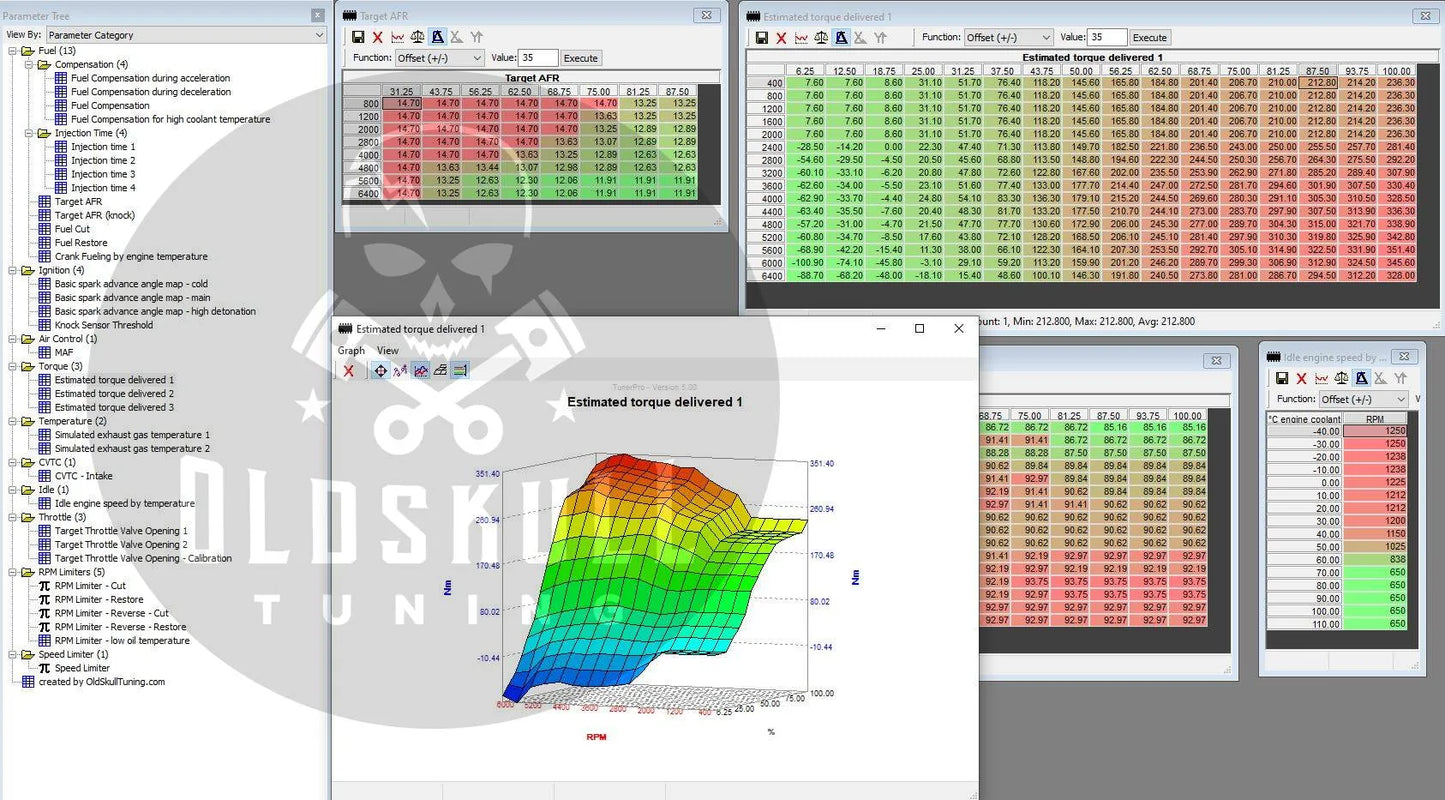Save the Idle engine speed table
Viewport: 1445px width, 800px height.
click(x=1282, y=378)
